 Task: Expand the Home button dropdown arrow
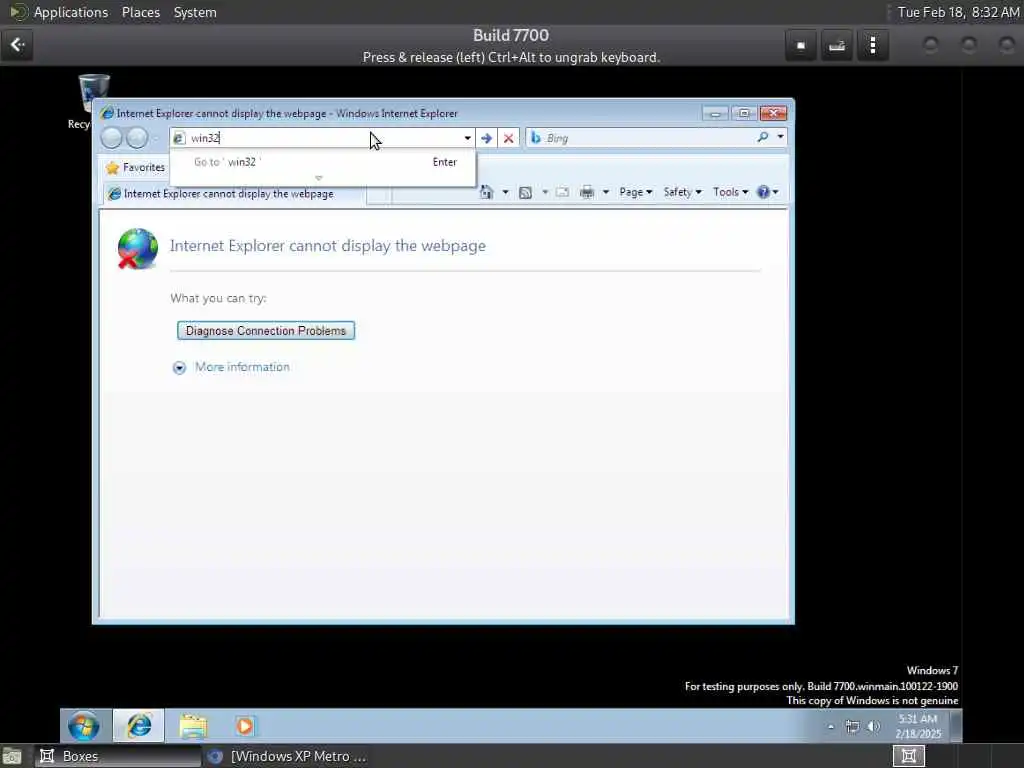coord(505,192)
